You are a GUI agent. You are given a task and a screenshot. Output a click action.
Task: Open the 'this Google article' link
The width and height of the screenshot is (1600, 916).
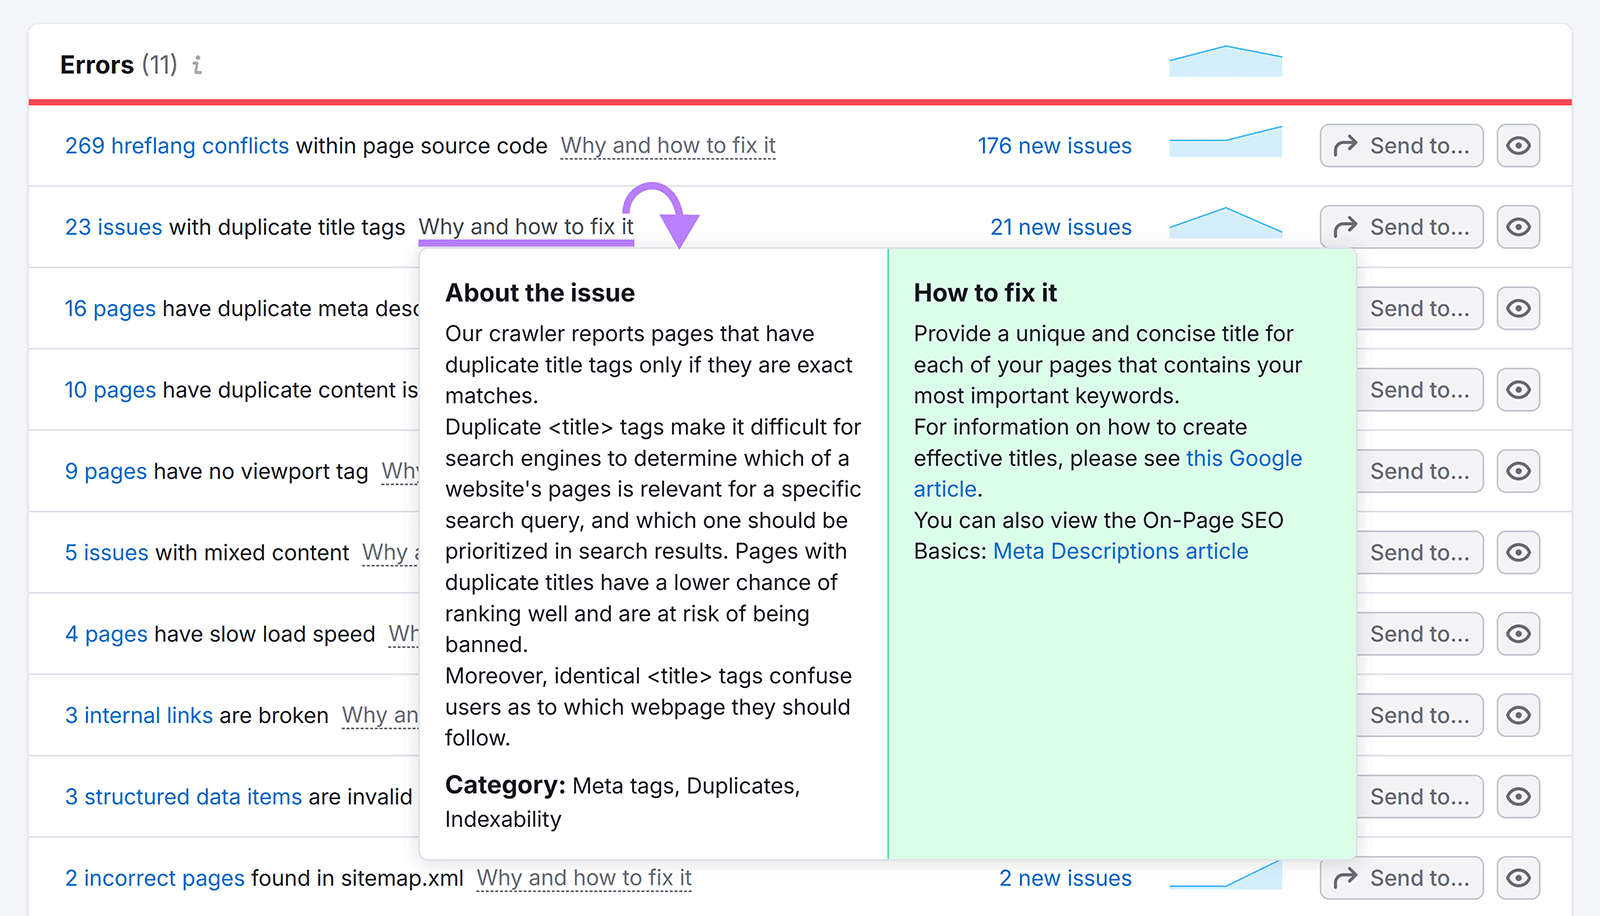pos(1243,457)
